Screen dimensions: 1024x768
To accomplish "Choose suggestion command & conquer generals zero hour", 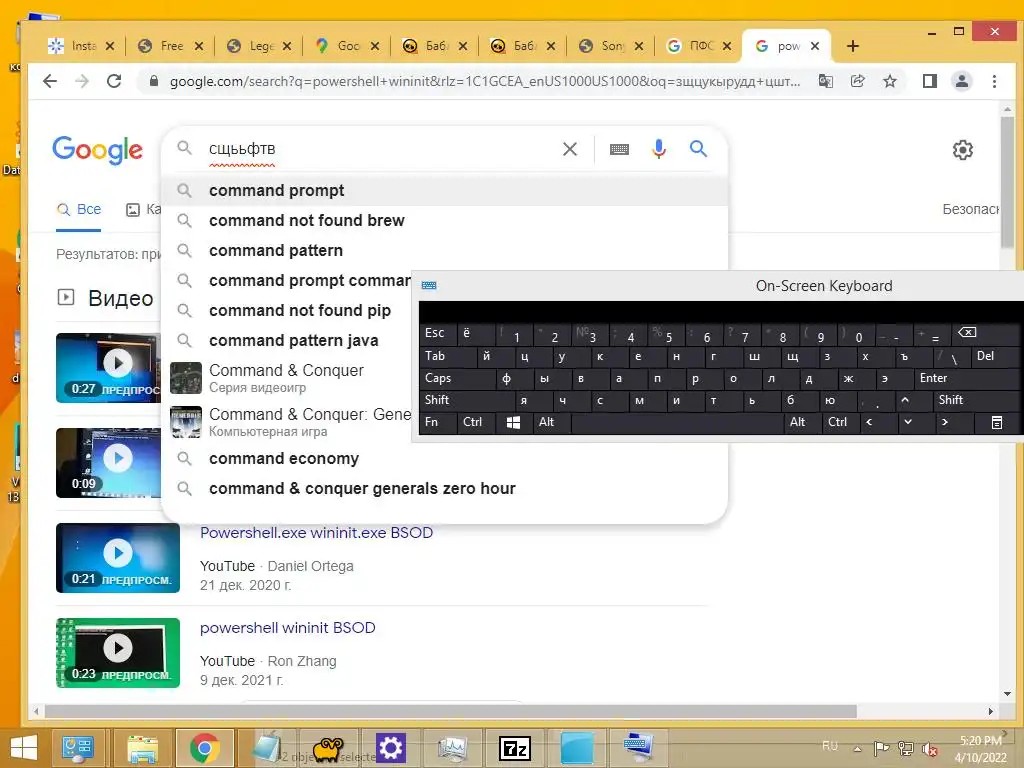I will [x=445, y=488].
